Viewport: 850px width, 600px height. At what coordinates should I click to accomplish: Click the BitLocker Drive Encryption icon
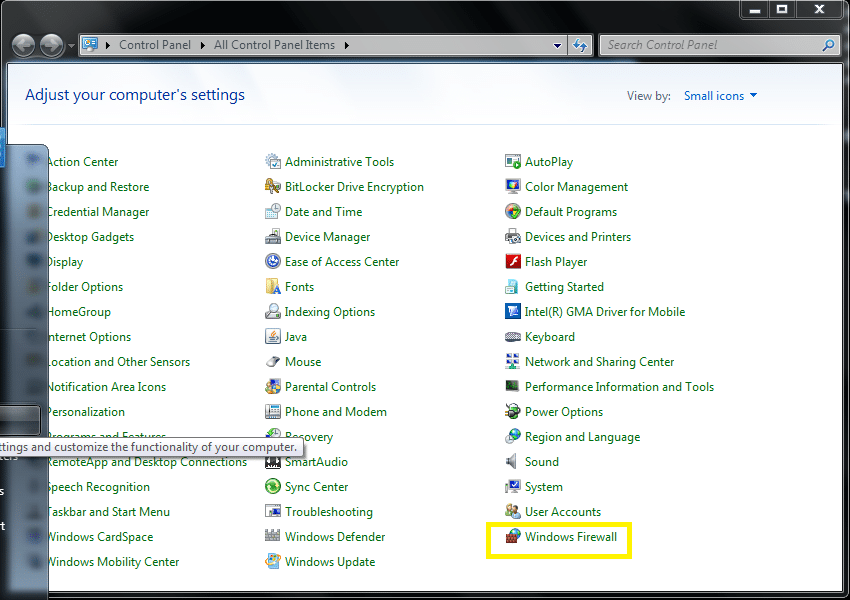coord(273,186)
